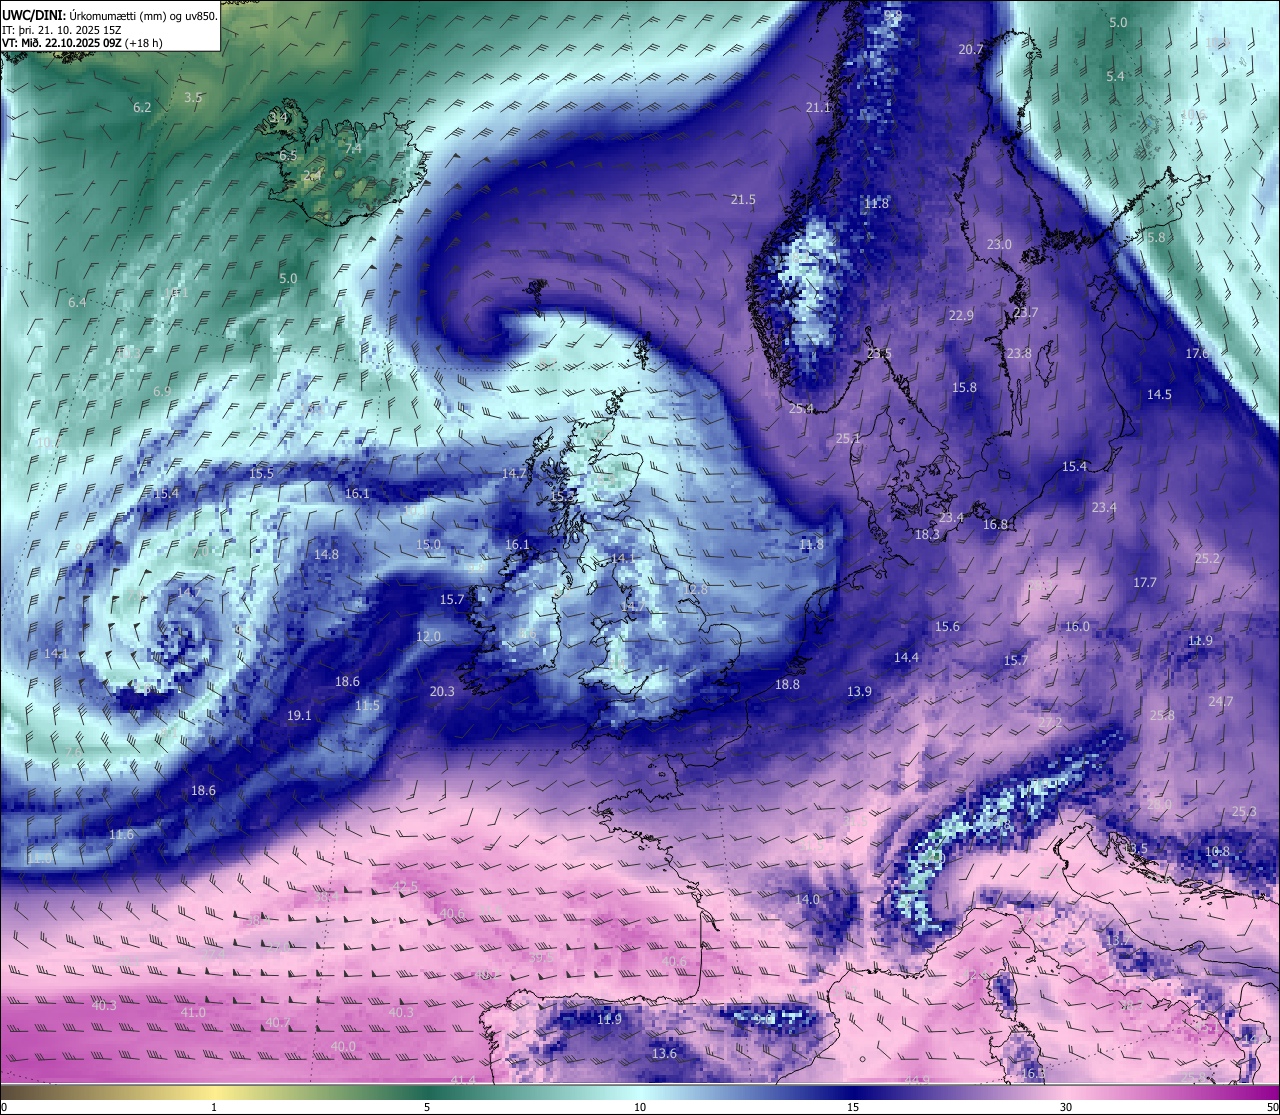Screen dimensions: 1280x1115
Task: Click the 41.0 value in the lower left
Action: pos(193,1012)
